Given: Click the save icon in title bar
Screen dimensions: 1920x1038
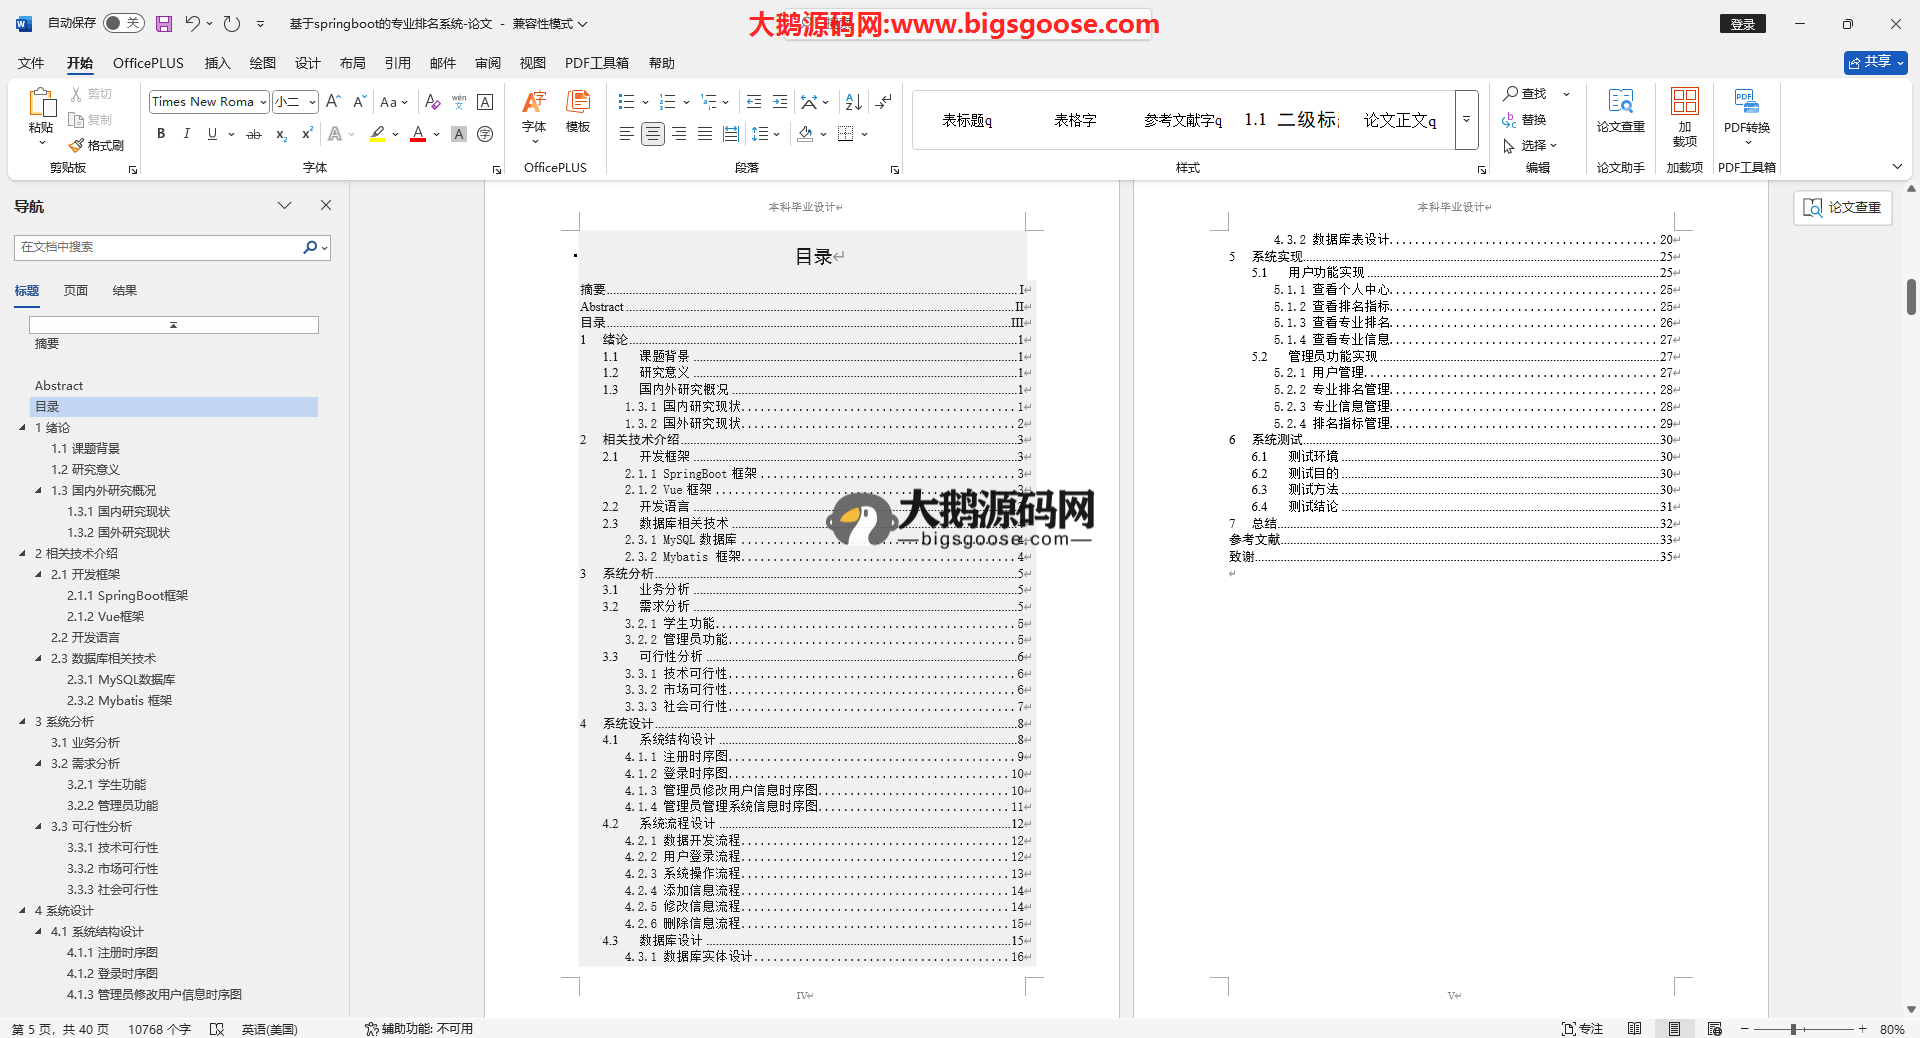Looking at the screenshot, I should pos(164,23).
